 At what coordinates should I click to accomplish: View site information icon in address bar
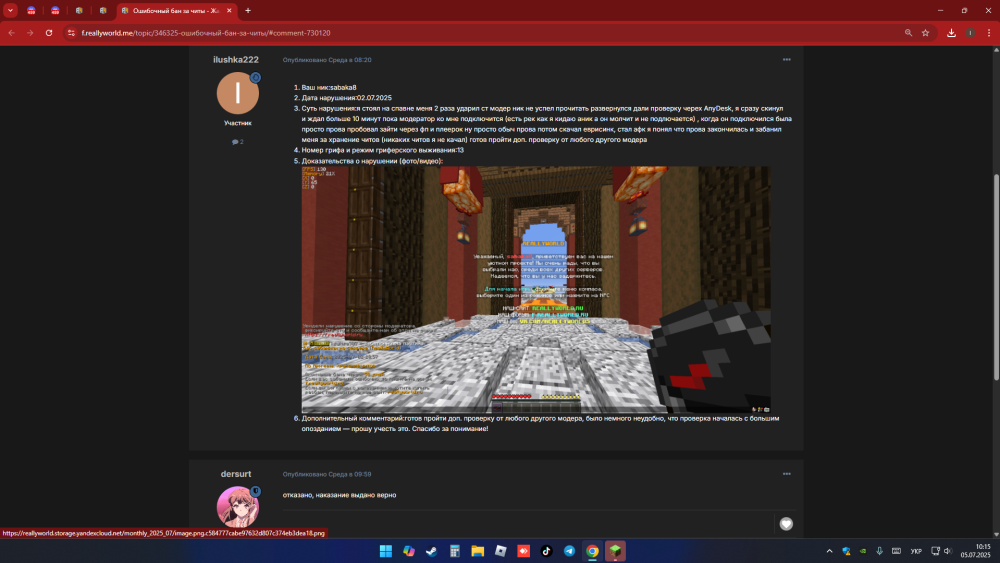pos(71,33)
